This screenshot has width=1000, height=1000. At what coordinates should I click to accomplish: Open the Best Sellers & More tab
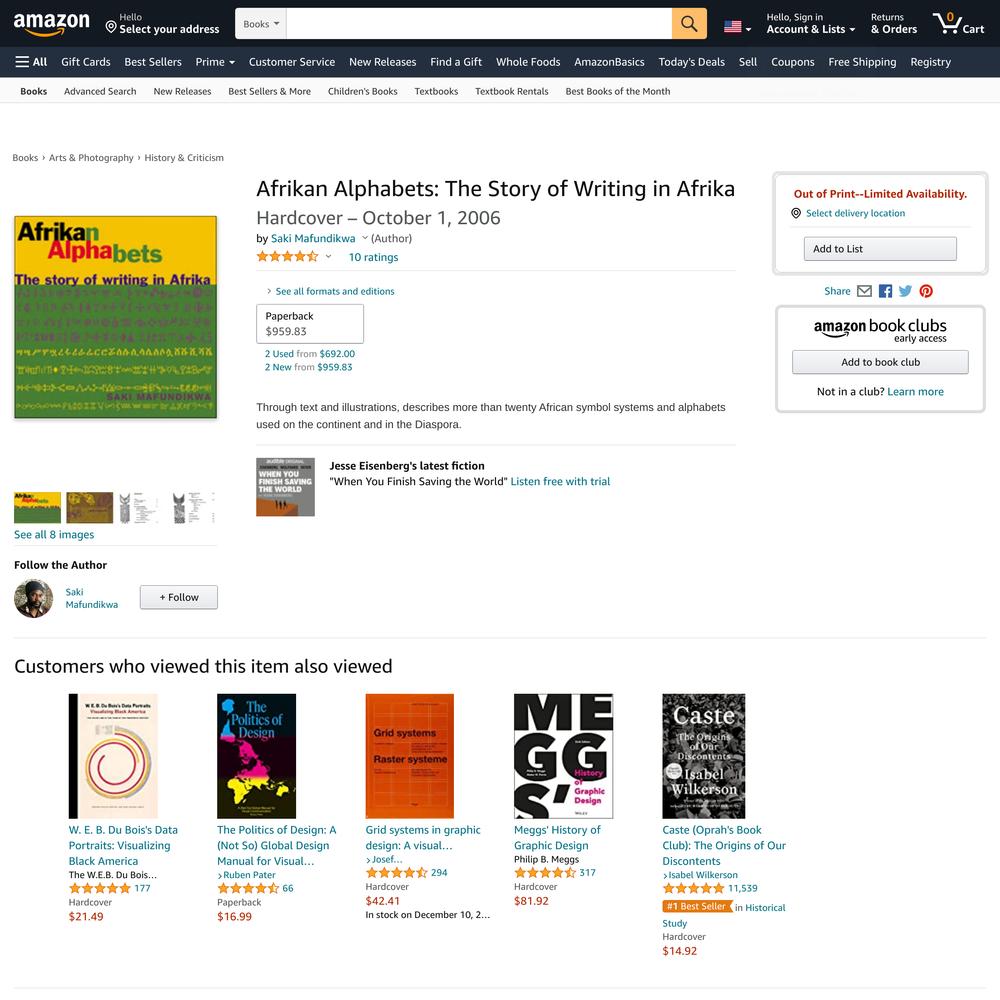[x=270, y=91]
